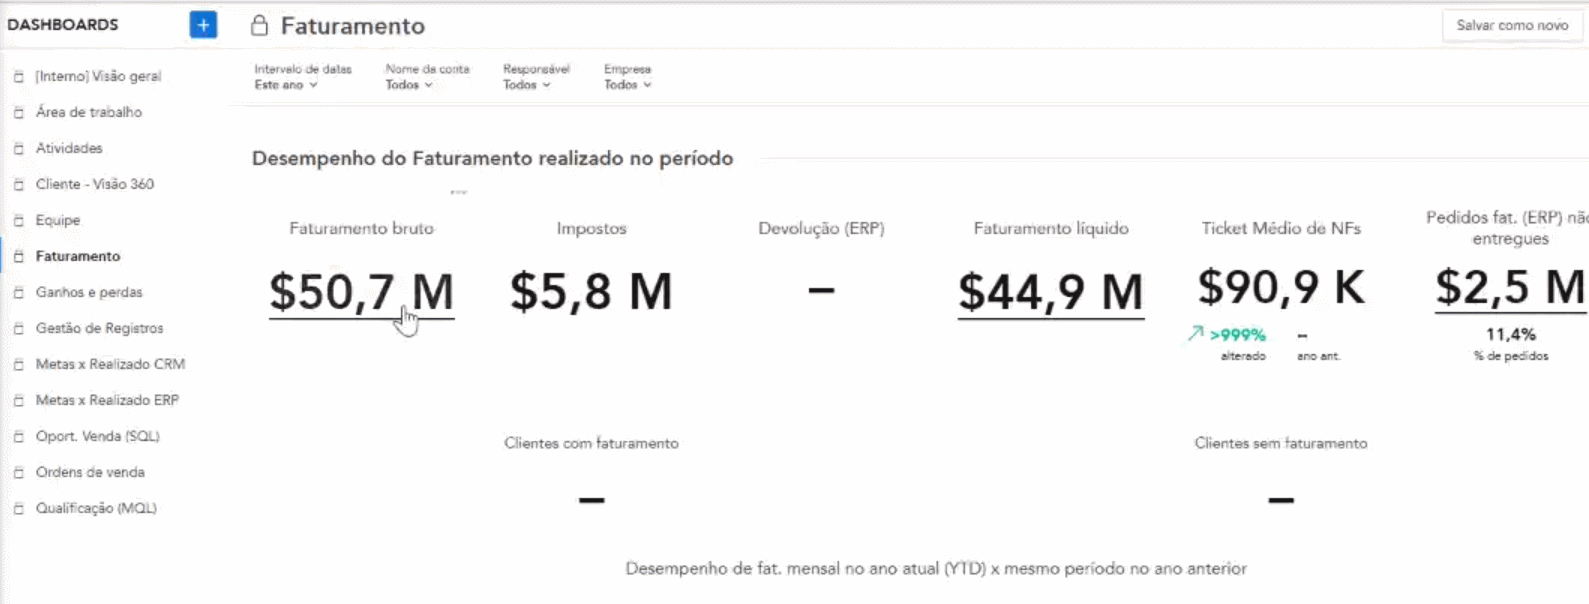This screenshot has width=1589, height=604.
Task: Click the $5,8 M Impostos value
Action: click(591, 292)
